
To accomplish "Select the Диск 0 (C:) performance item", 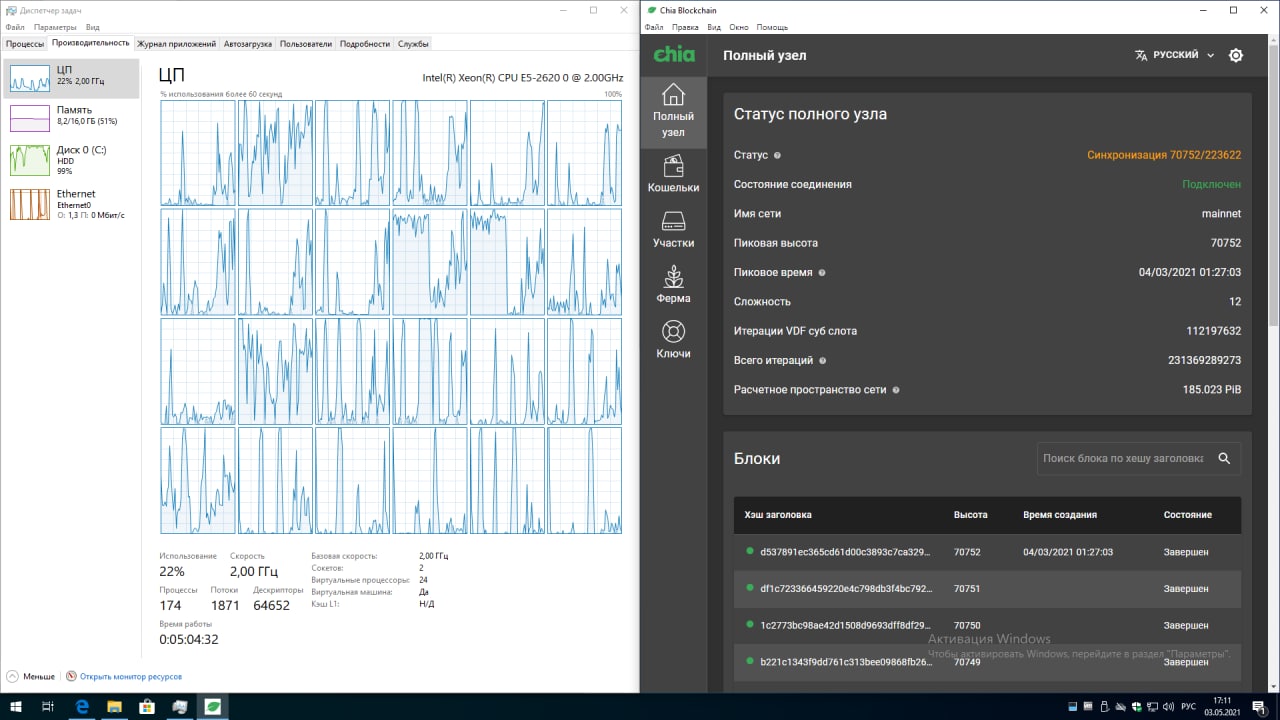I will 71,160.
